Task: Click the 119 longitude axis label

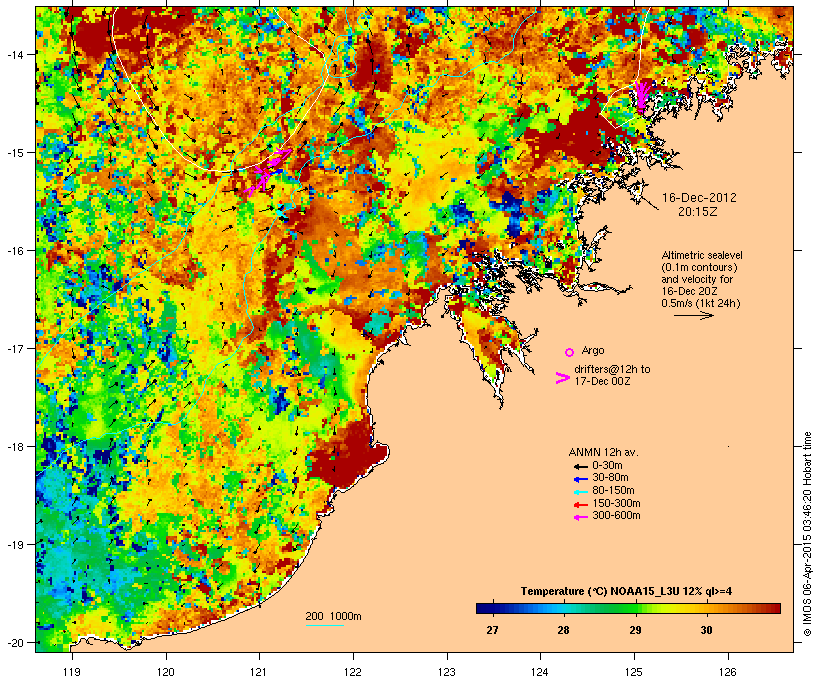Action: (x=72, y=672)
